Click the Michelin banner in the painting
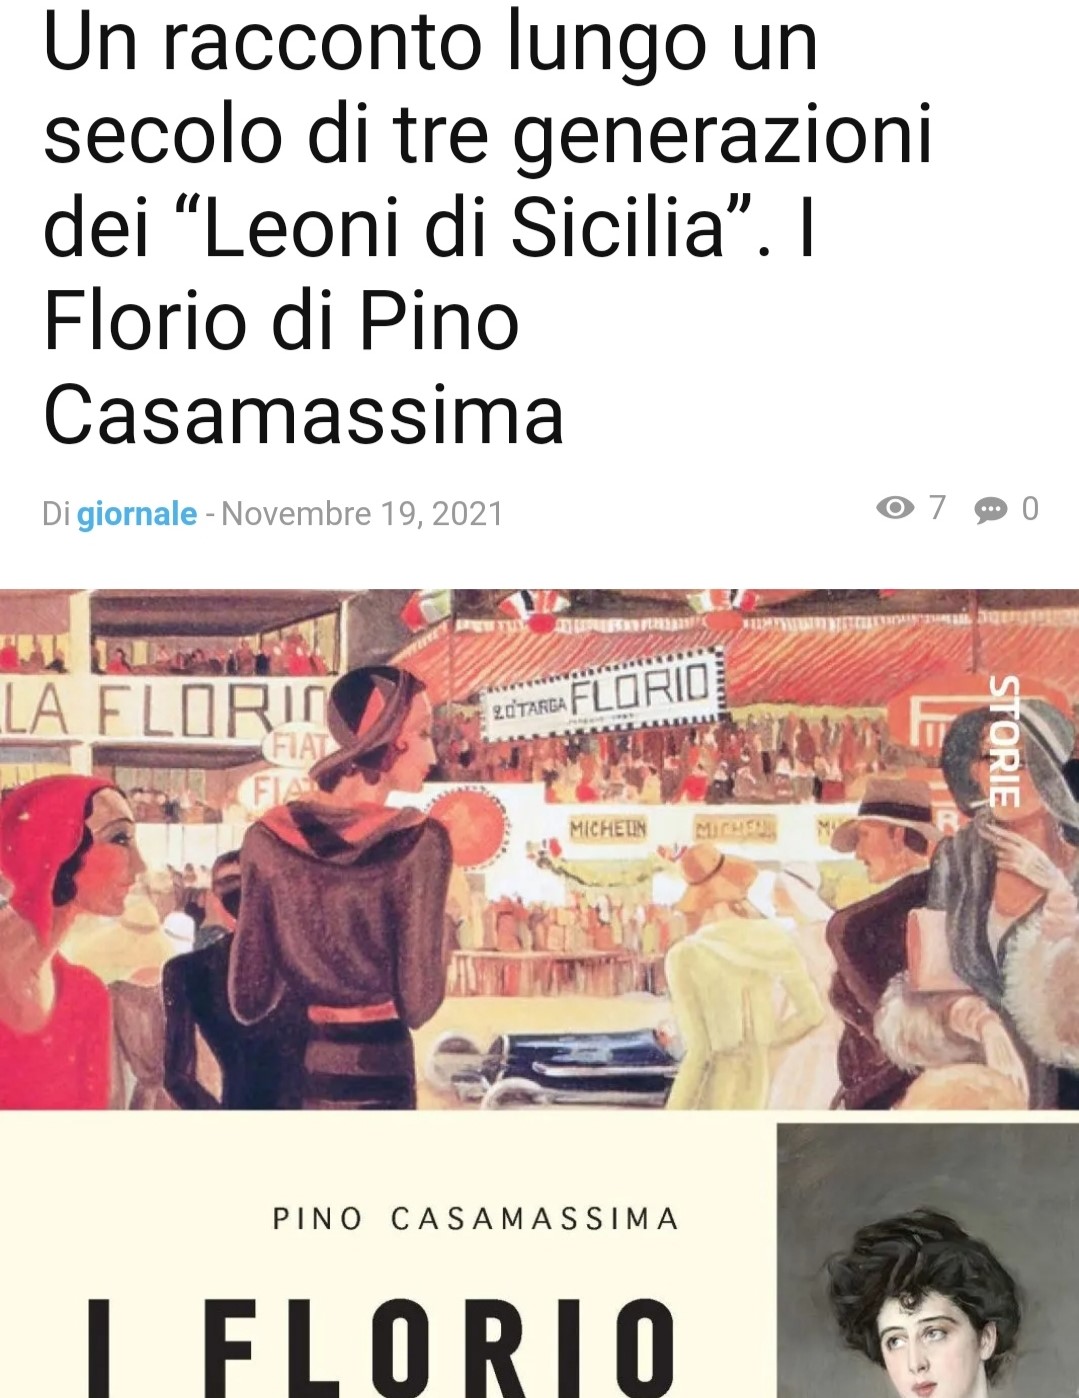 [x=609, y=829]
